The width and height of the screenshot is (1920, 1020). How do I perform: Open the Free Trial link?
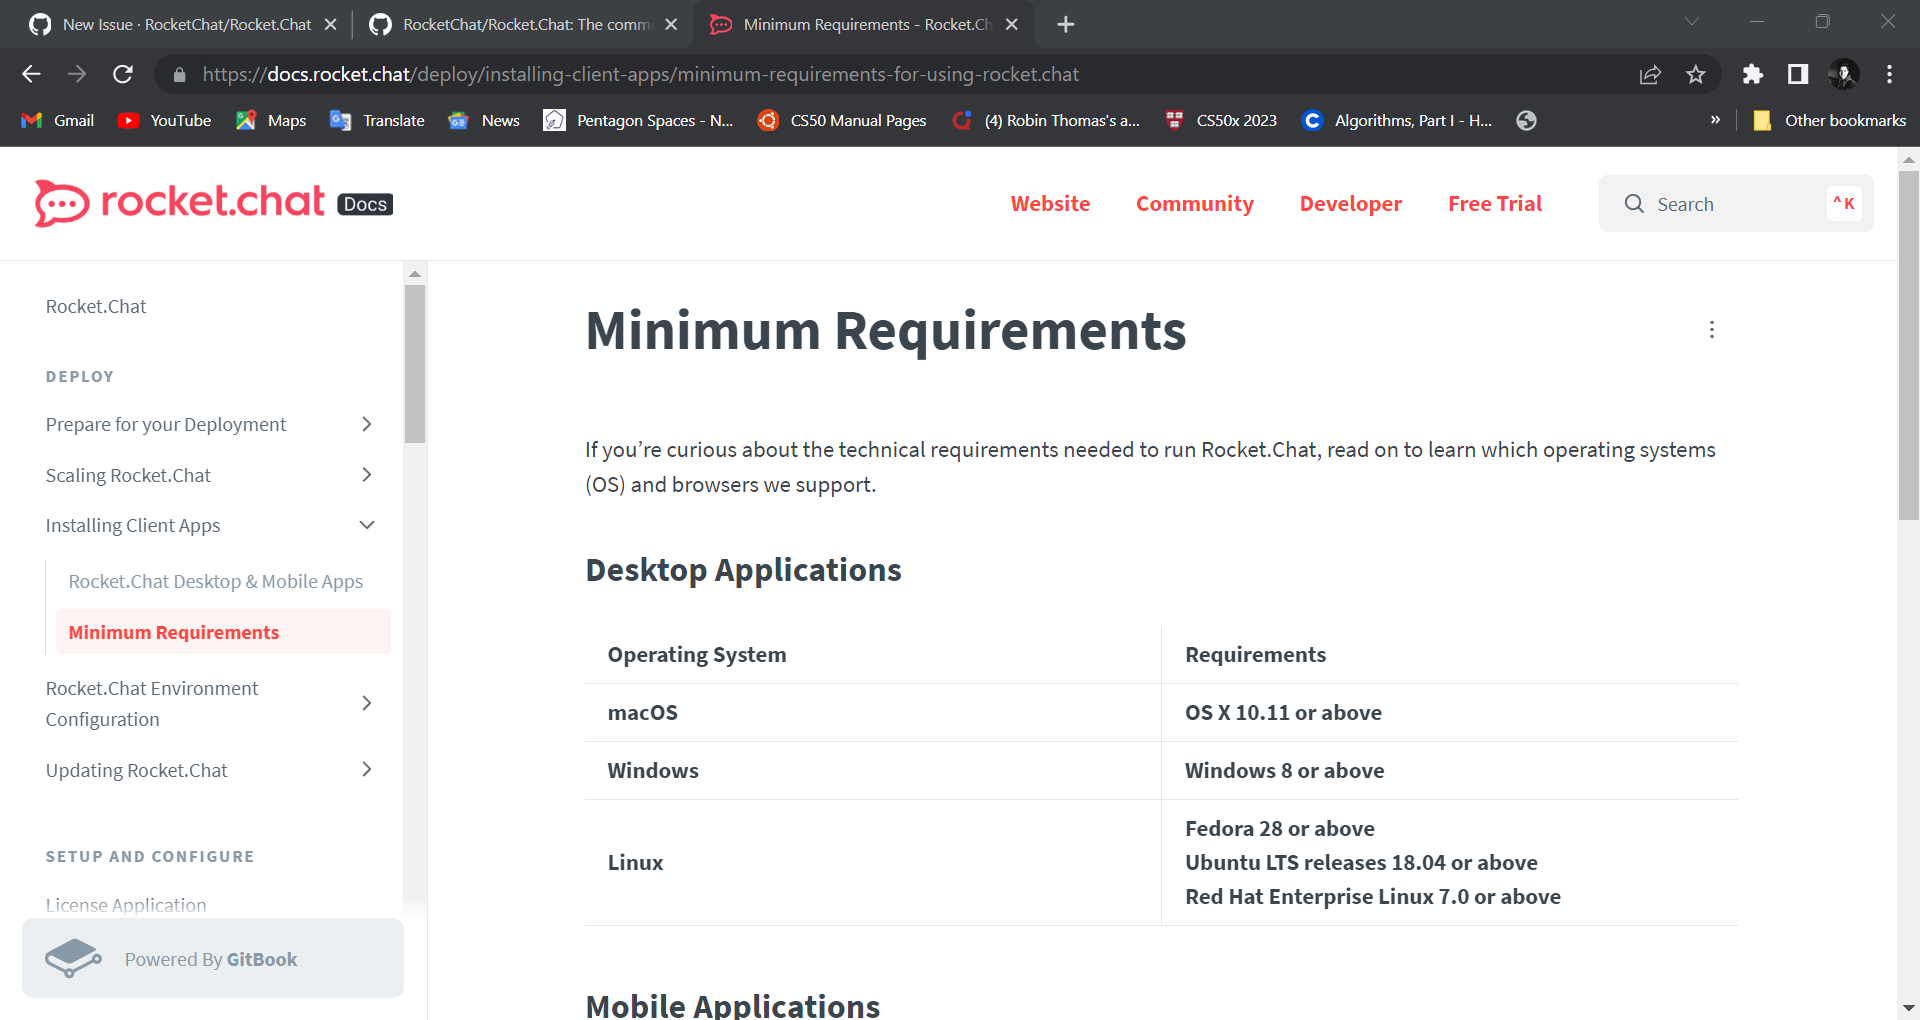point(1494,203)
